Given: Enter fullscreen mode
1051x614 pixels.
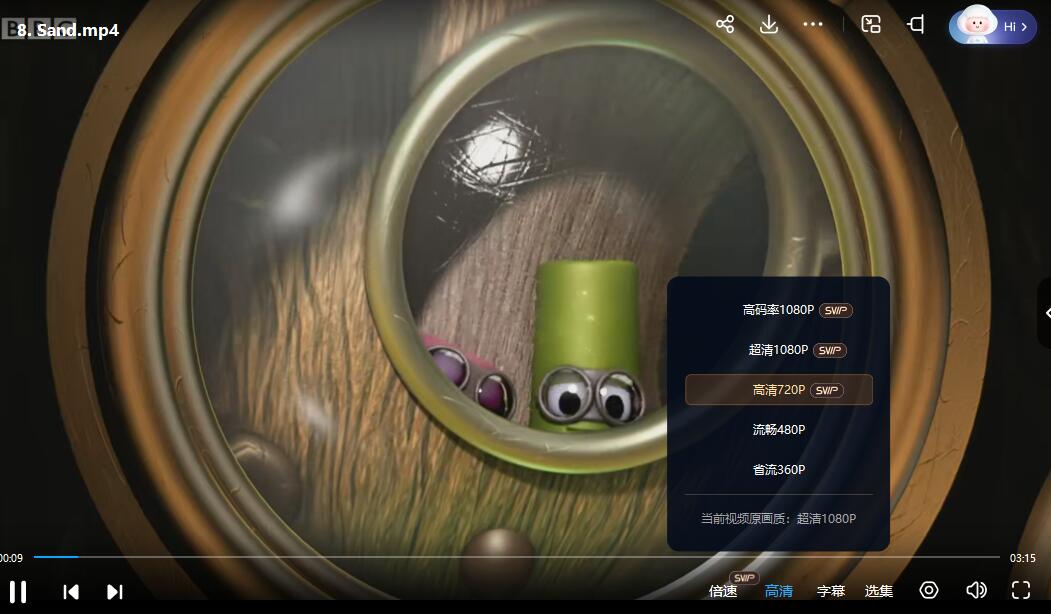Looking at the screenshot, I should click(x=1021, y=590).
